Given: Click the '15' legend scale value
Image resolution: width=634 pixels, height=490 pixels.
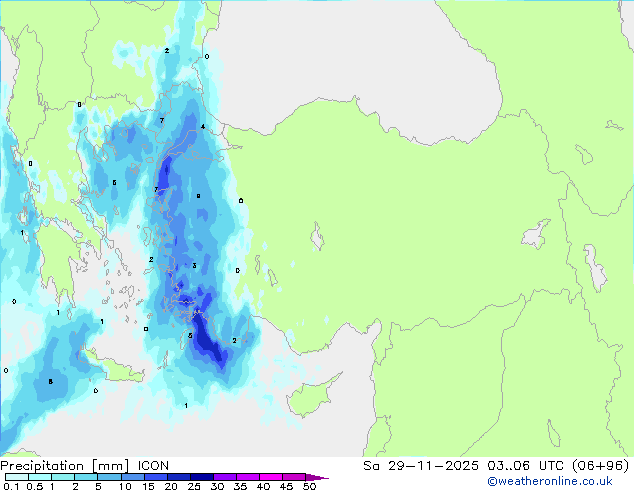Looking at the screenshot, I should coord(148,486).
